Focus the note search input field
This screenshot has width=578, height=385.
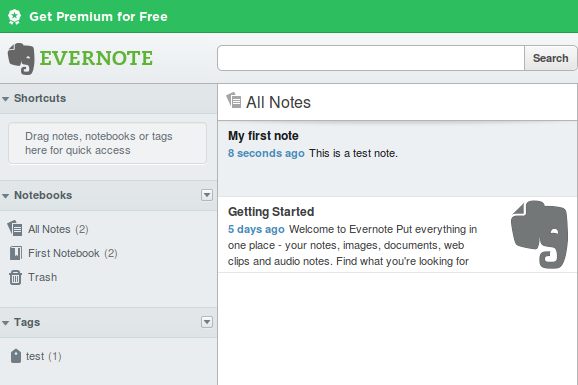pyautogui.click(x=371, y=58)
